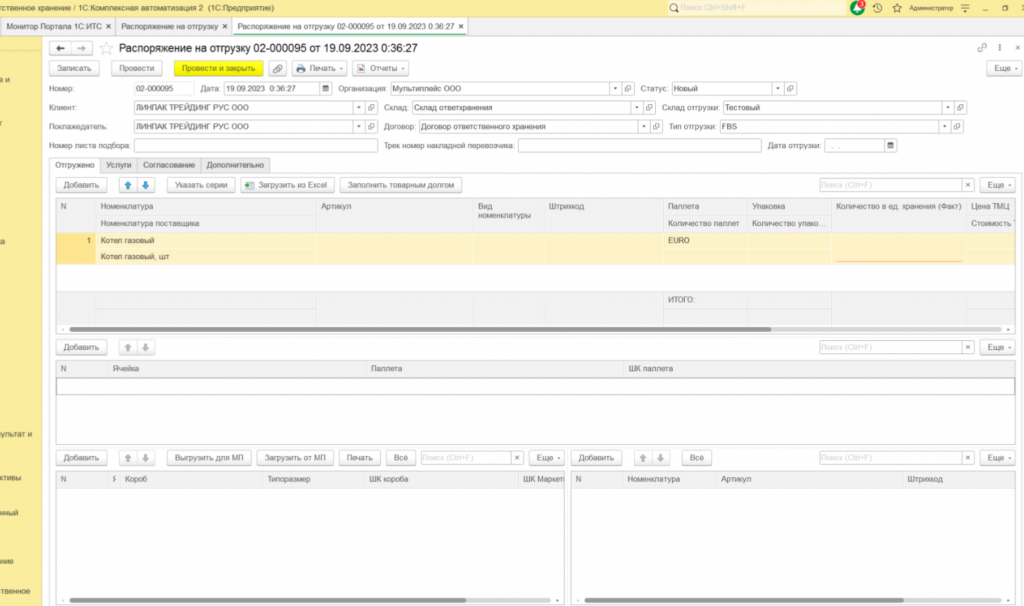1024x606 pixels.
Task: Switch to Услуги tab
Action: (118, 165)
